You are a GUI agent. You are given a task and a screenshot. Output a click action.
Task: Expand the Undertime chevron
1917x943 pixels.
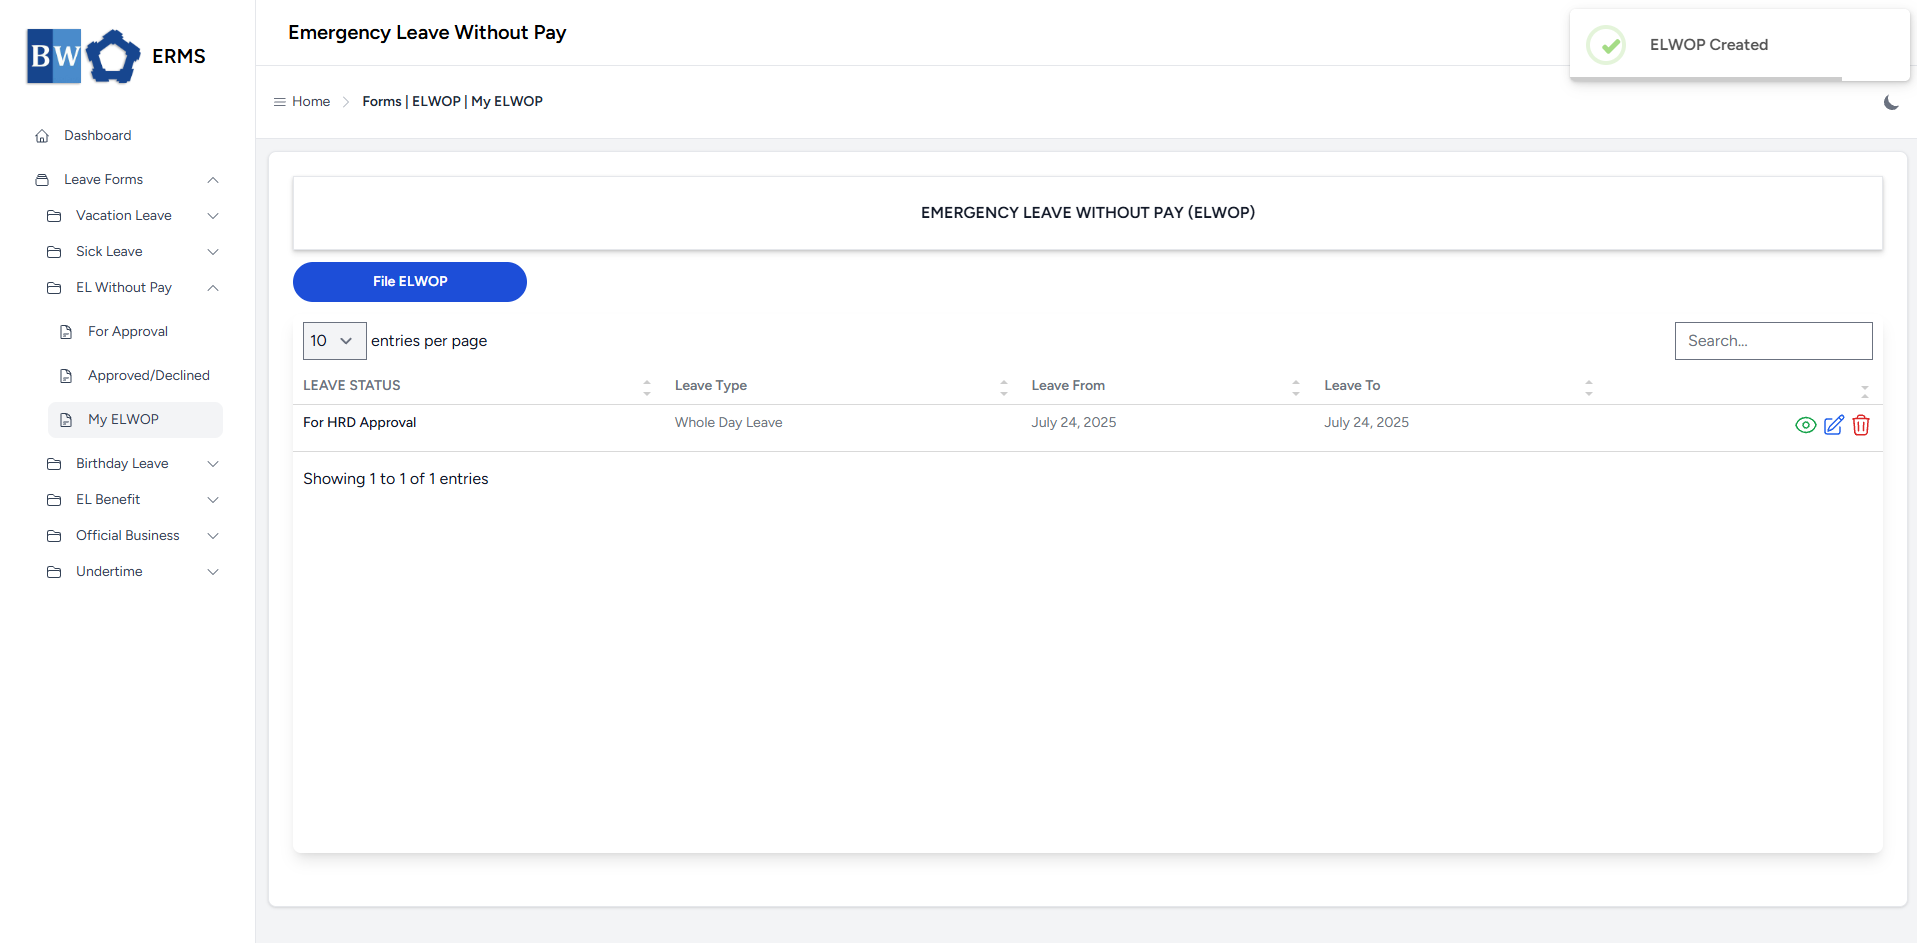[213, 572]
